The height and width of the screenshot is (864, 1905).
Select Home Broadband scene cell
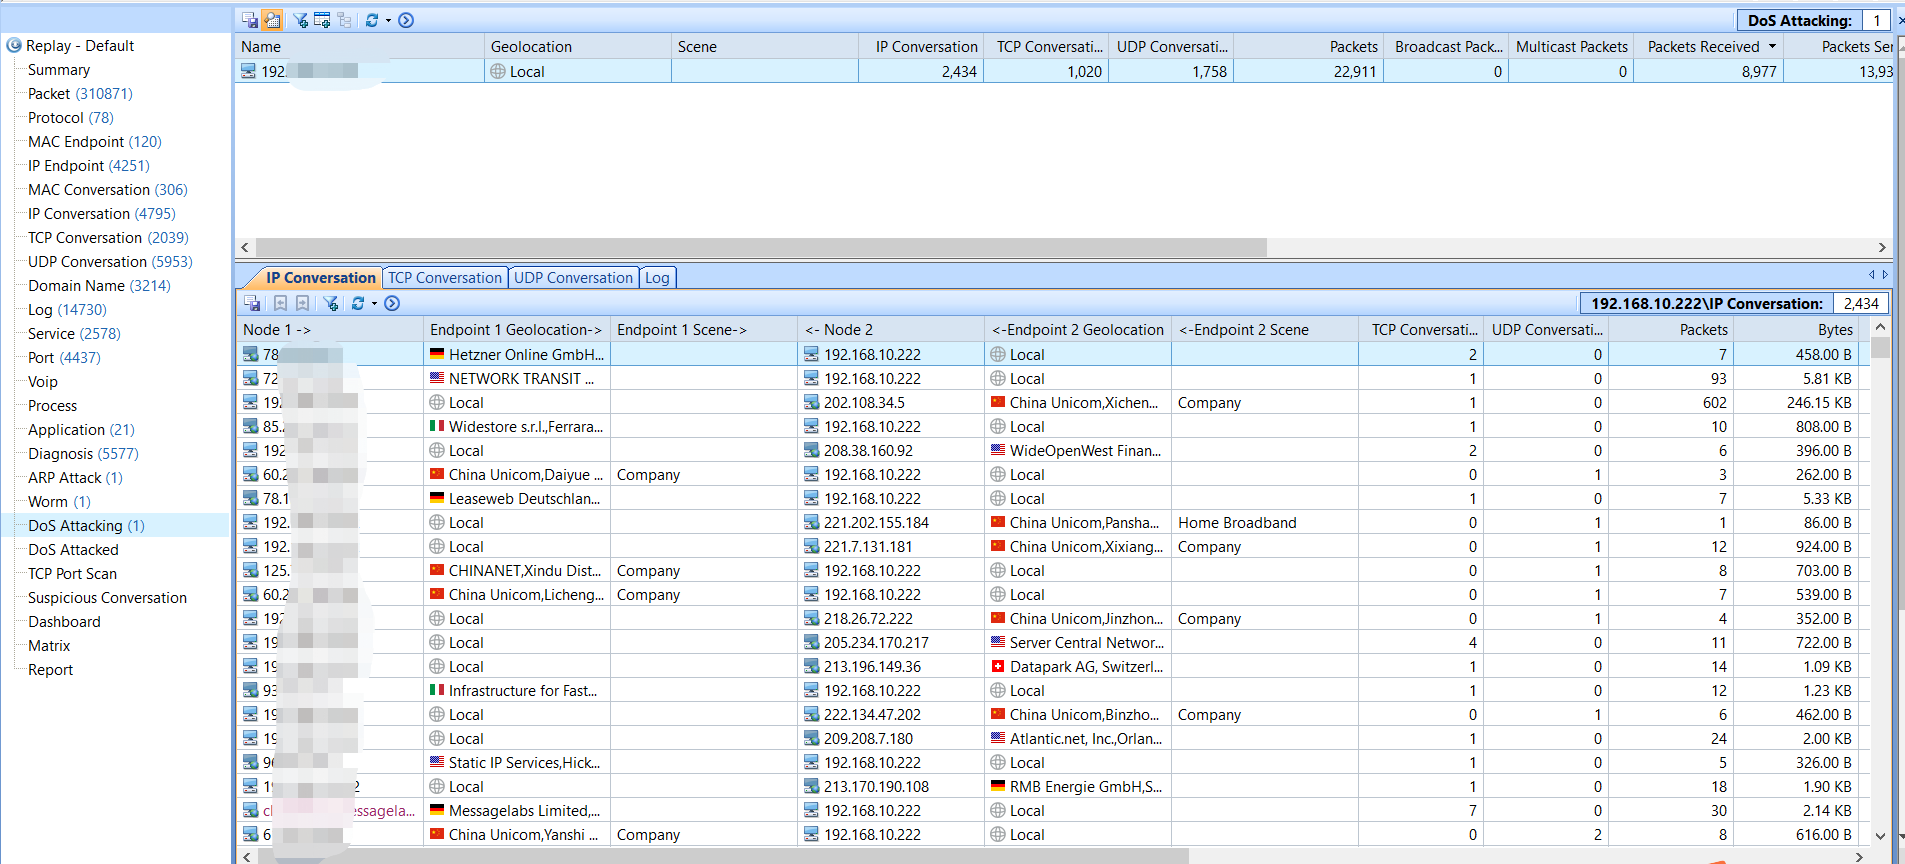coord(1264,522)
